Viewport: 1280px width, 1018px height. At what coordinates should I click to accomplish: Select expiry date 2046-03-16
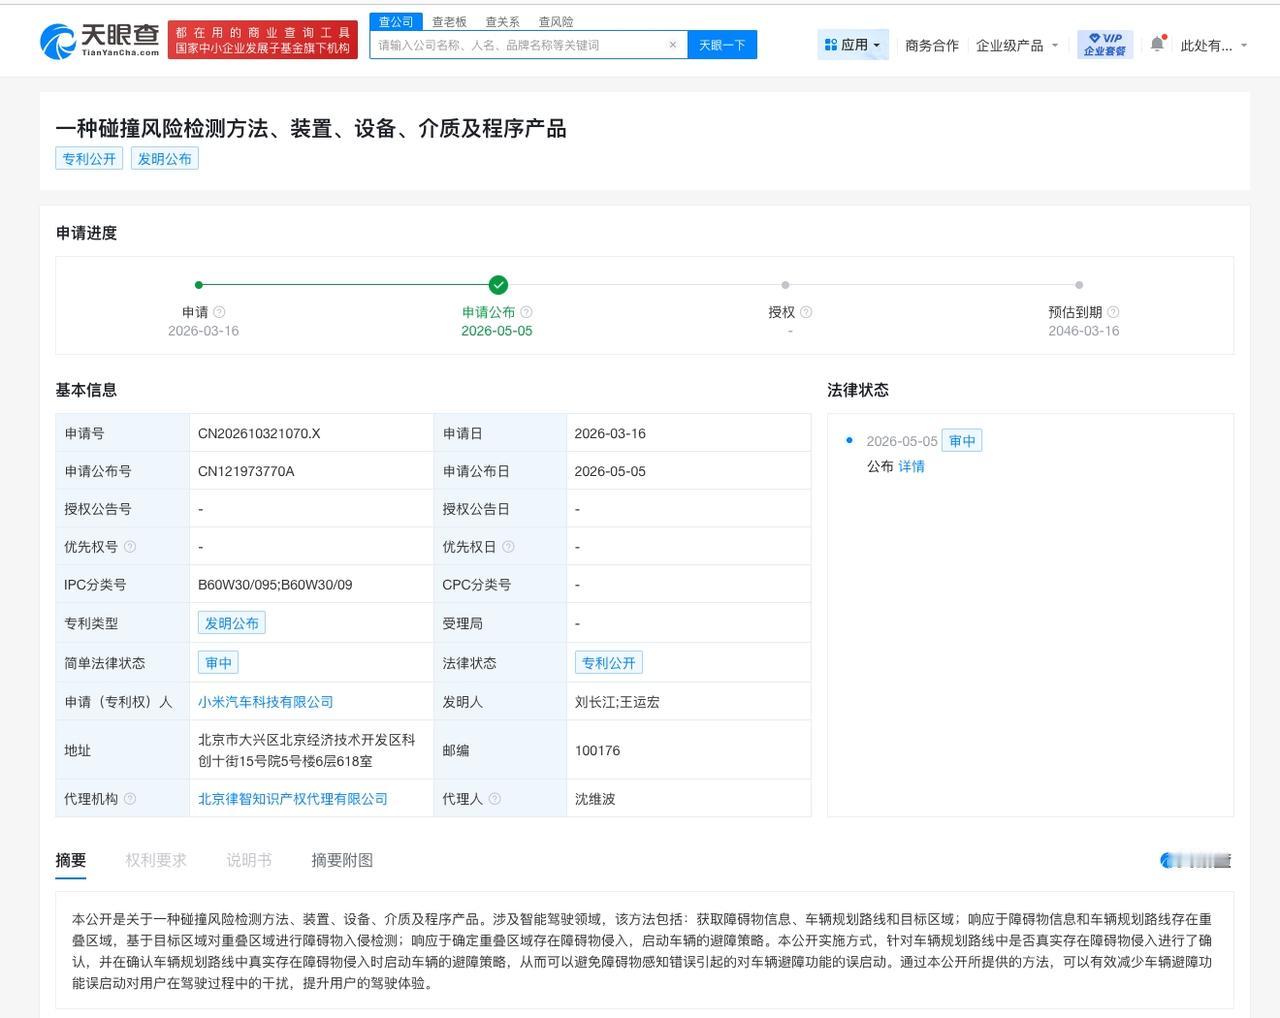[1084, 331]
